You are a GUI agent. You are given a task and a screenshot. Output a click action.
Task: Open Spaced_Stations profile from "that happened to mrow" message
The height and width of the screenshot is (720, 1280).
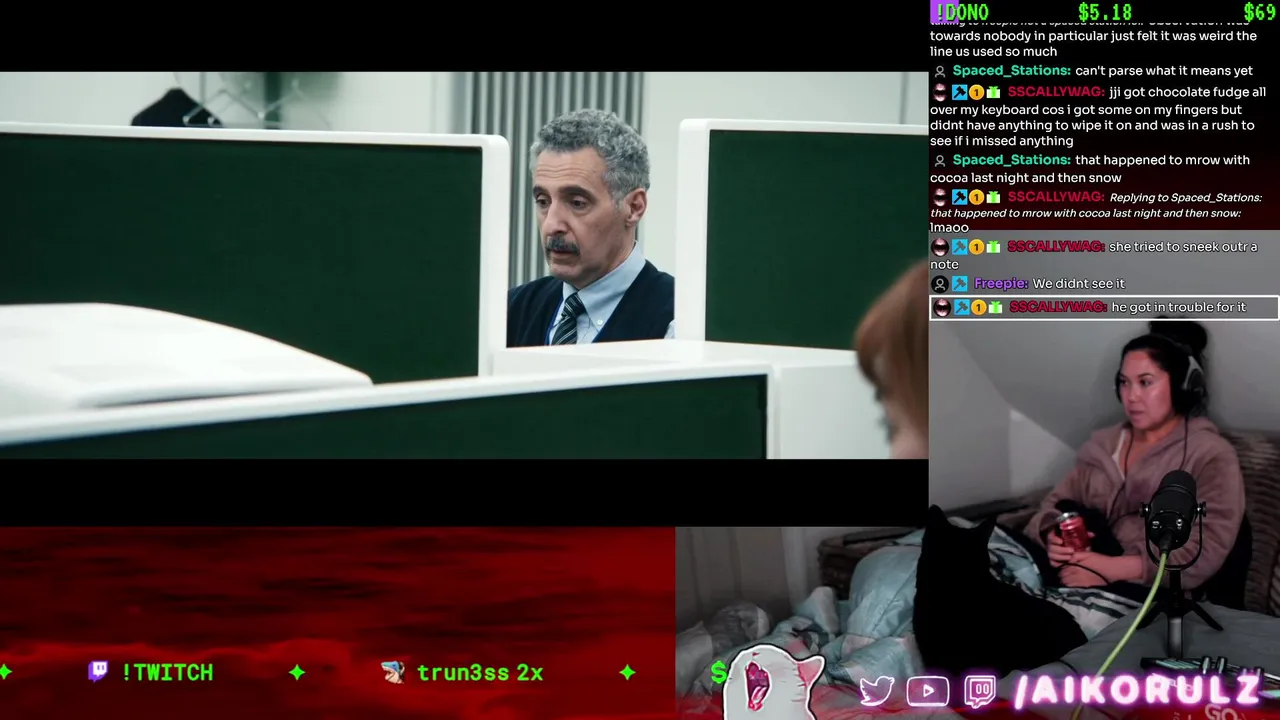click(1011, 160)
